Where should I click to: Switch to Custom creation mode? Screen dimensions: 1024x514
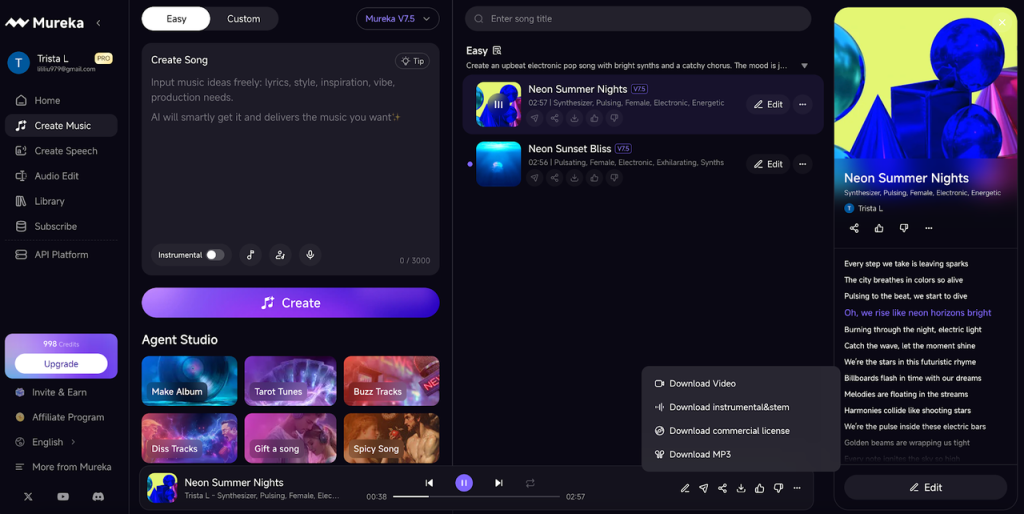[x=243, y=19]
